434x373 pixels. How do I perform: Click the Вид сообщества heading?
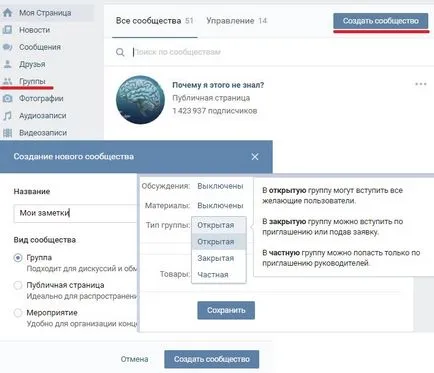pyautogui.click(x=45, y=240)
